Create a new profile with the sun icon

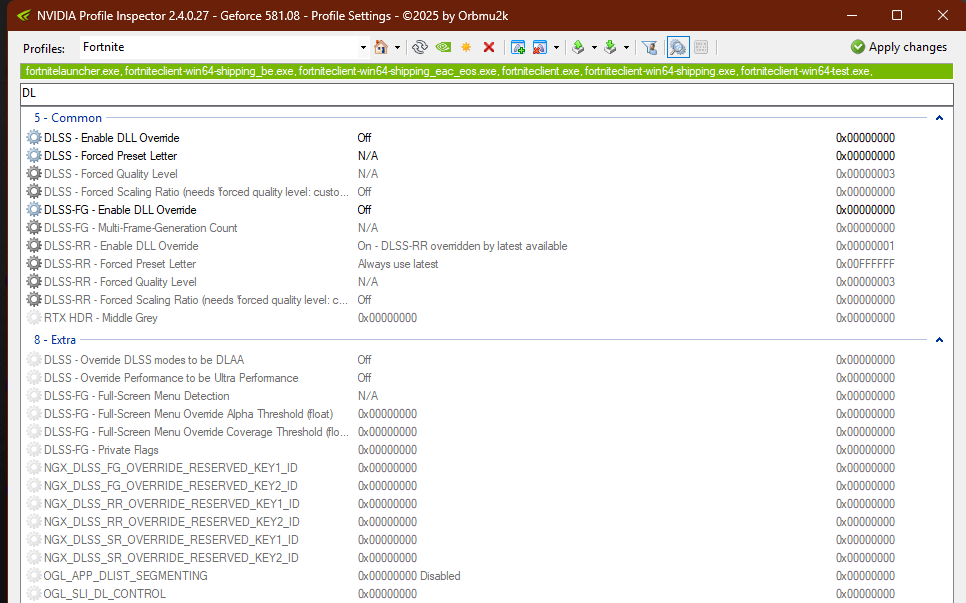[x=466, y=47]
